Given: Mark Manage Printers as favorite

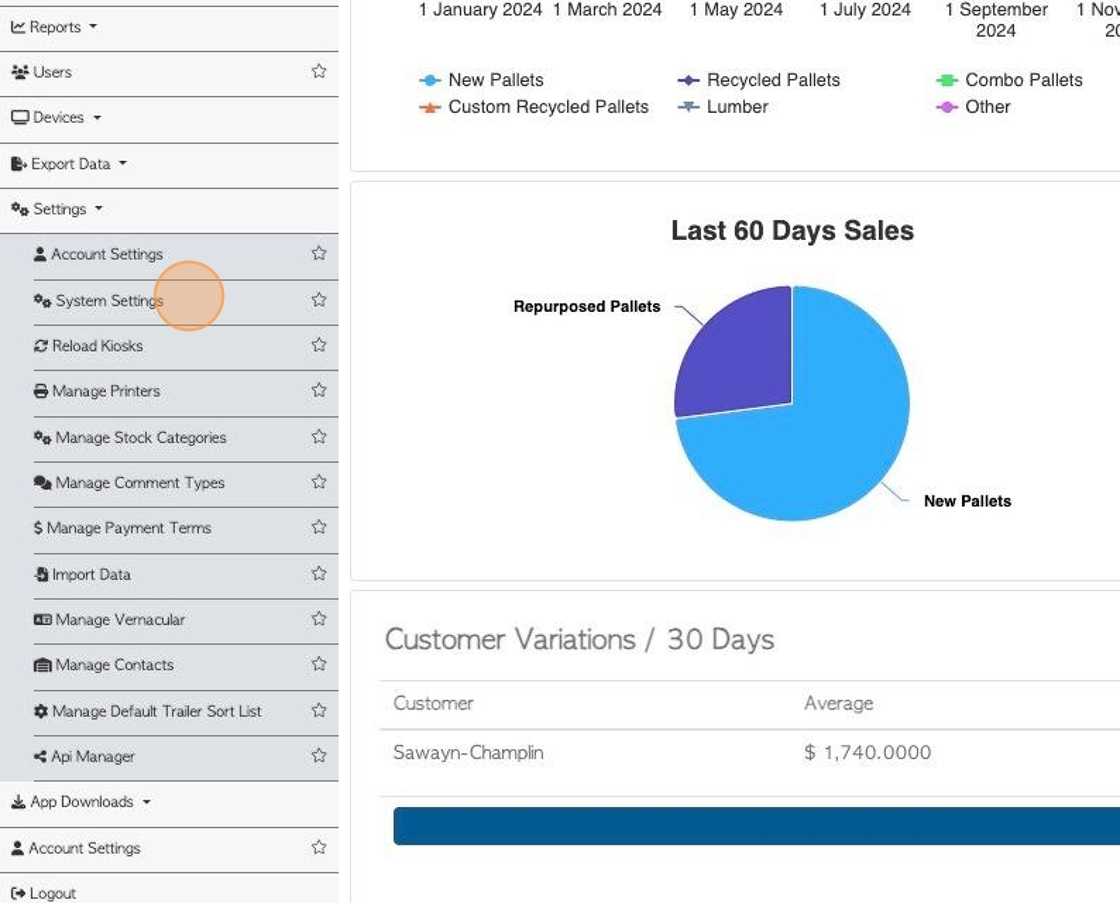Looking at the screenshot, I should pyautogui.click(x=319, y=389).
